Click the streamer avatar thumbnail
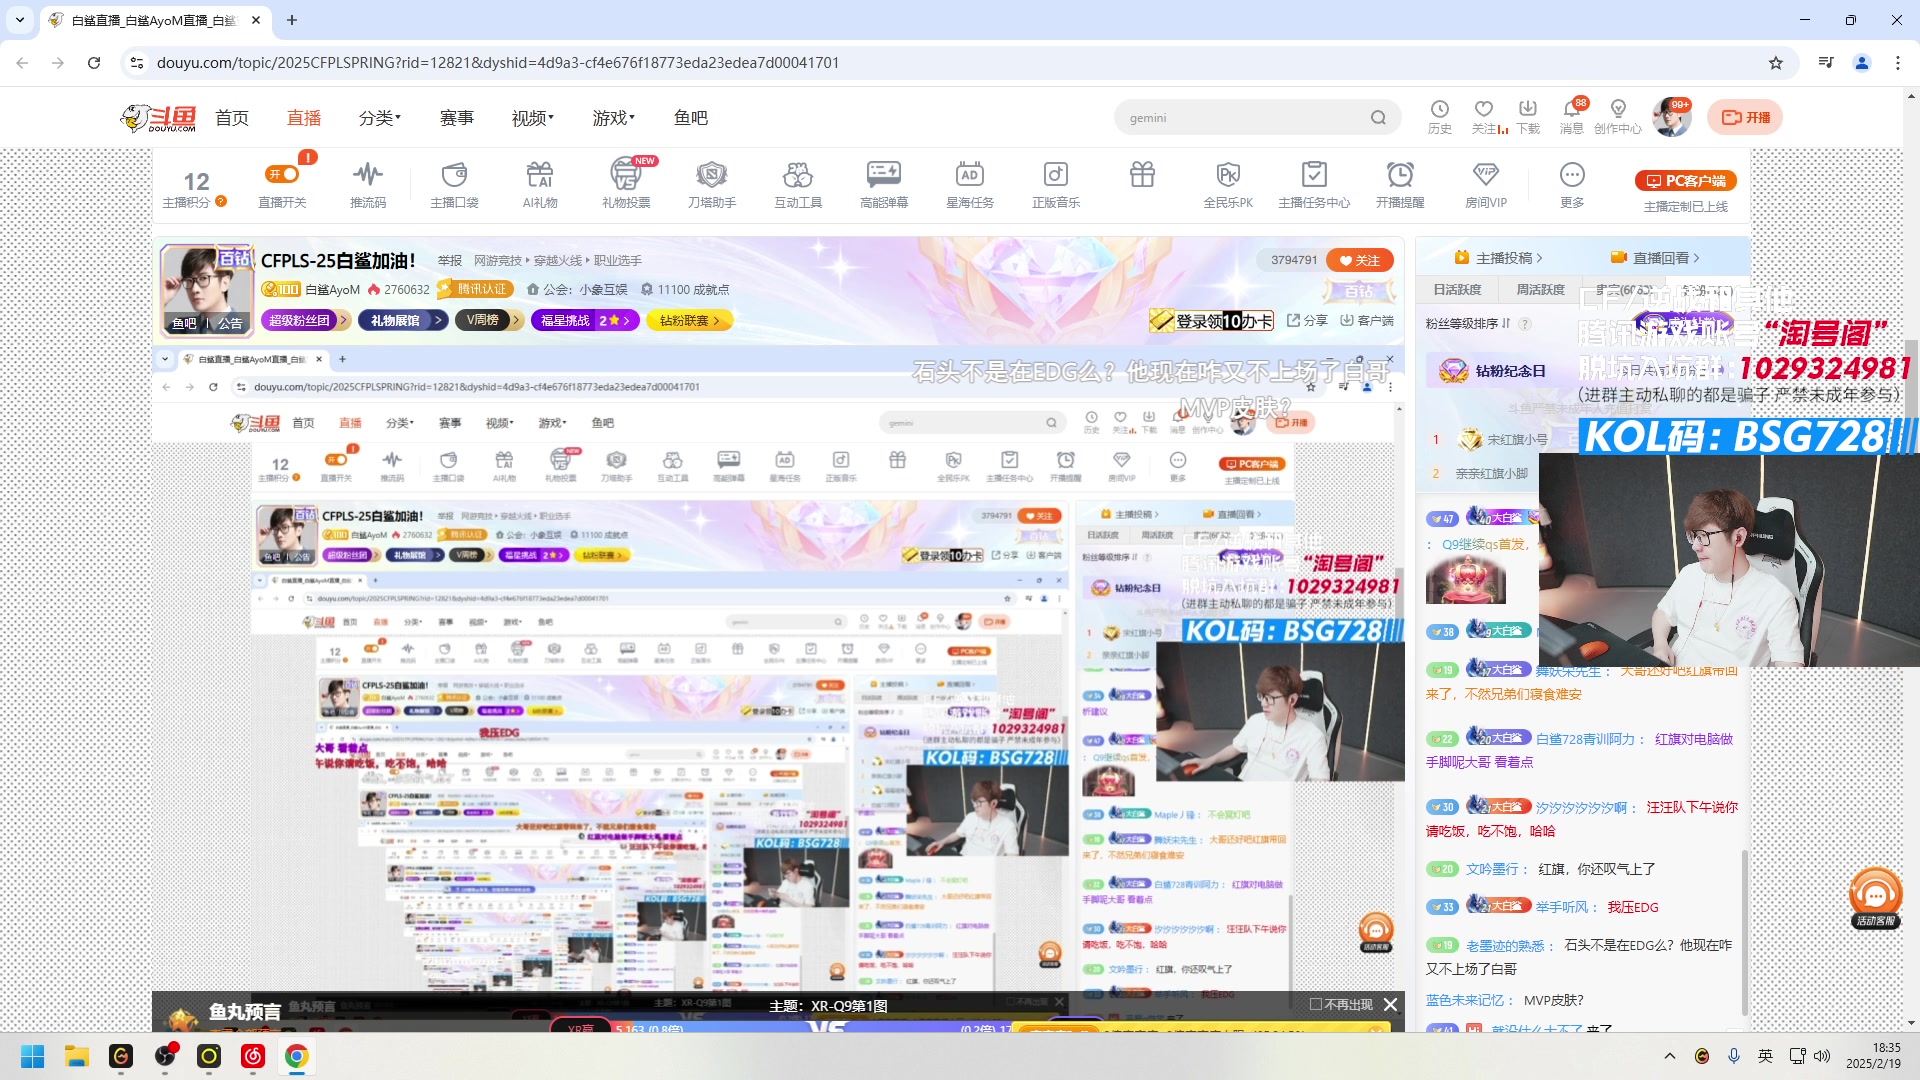 207,290
